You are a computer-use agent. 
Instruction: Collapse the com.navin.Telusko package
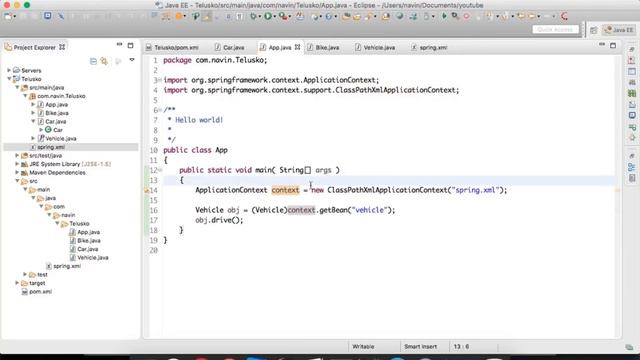tap(25, 96)
